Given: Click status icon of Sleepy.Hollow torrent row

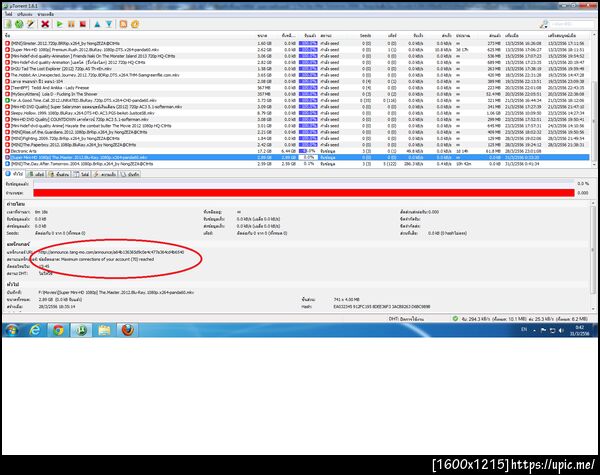Looking at the screenshot, I should pyautogui.click(x=7, y=113).
